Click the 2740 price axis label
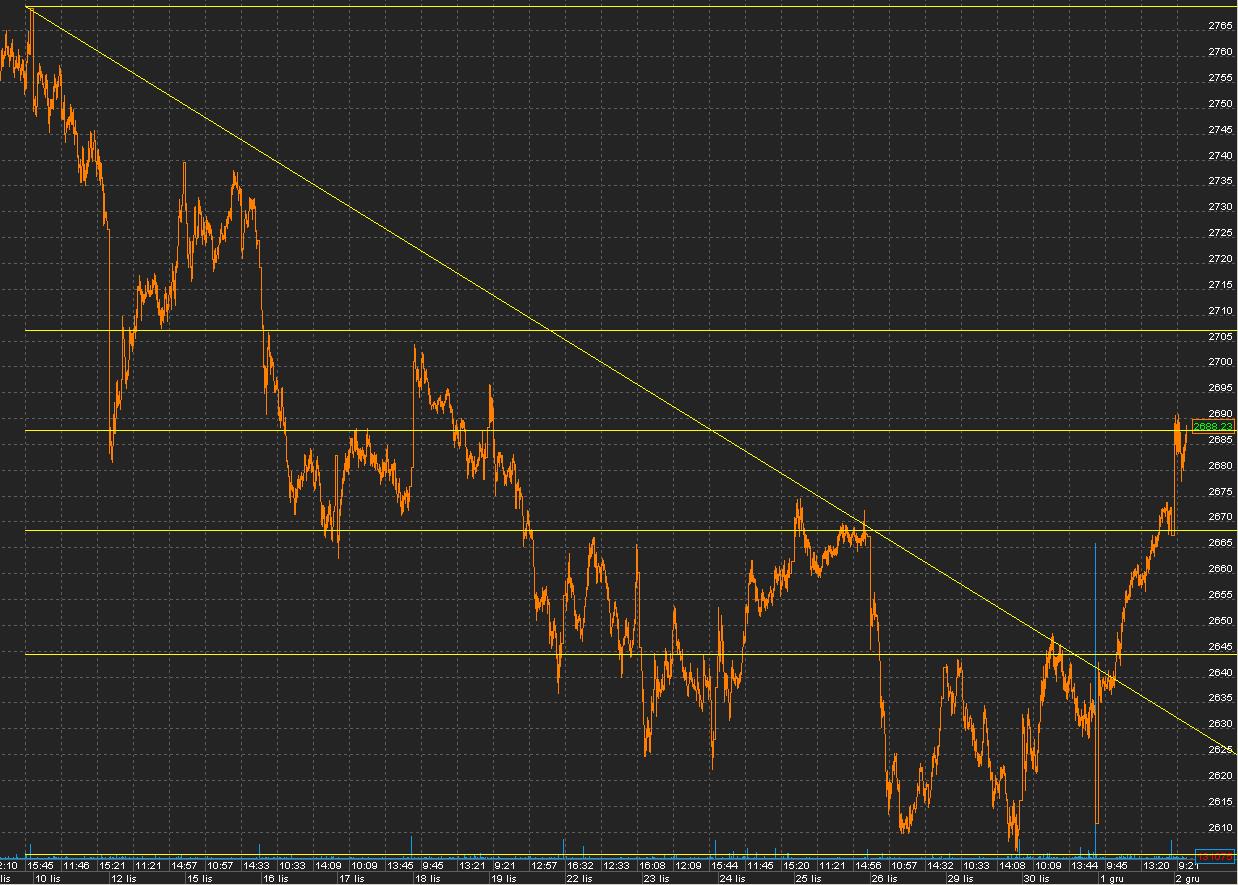 point(1220,155)
